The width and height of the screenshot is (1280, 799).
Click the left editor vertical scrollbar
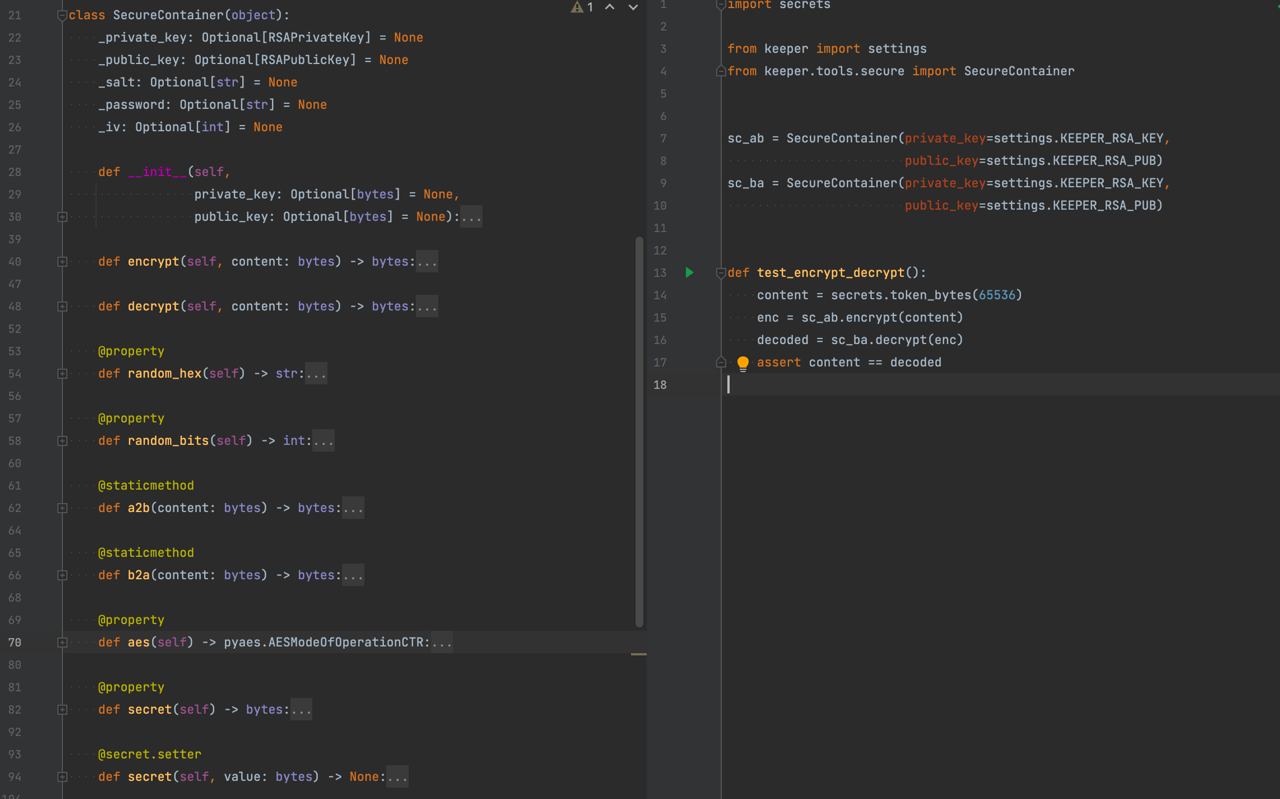(639, 430)
